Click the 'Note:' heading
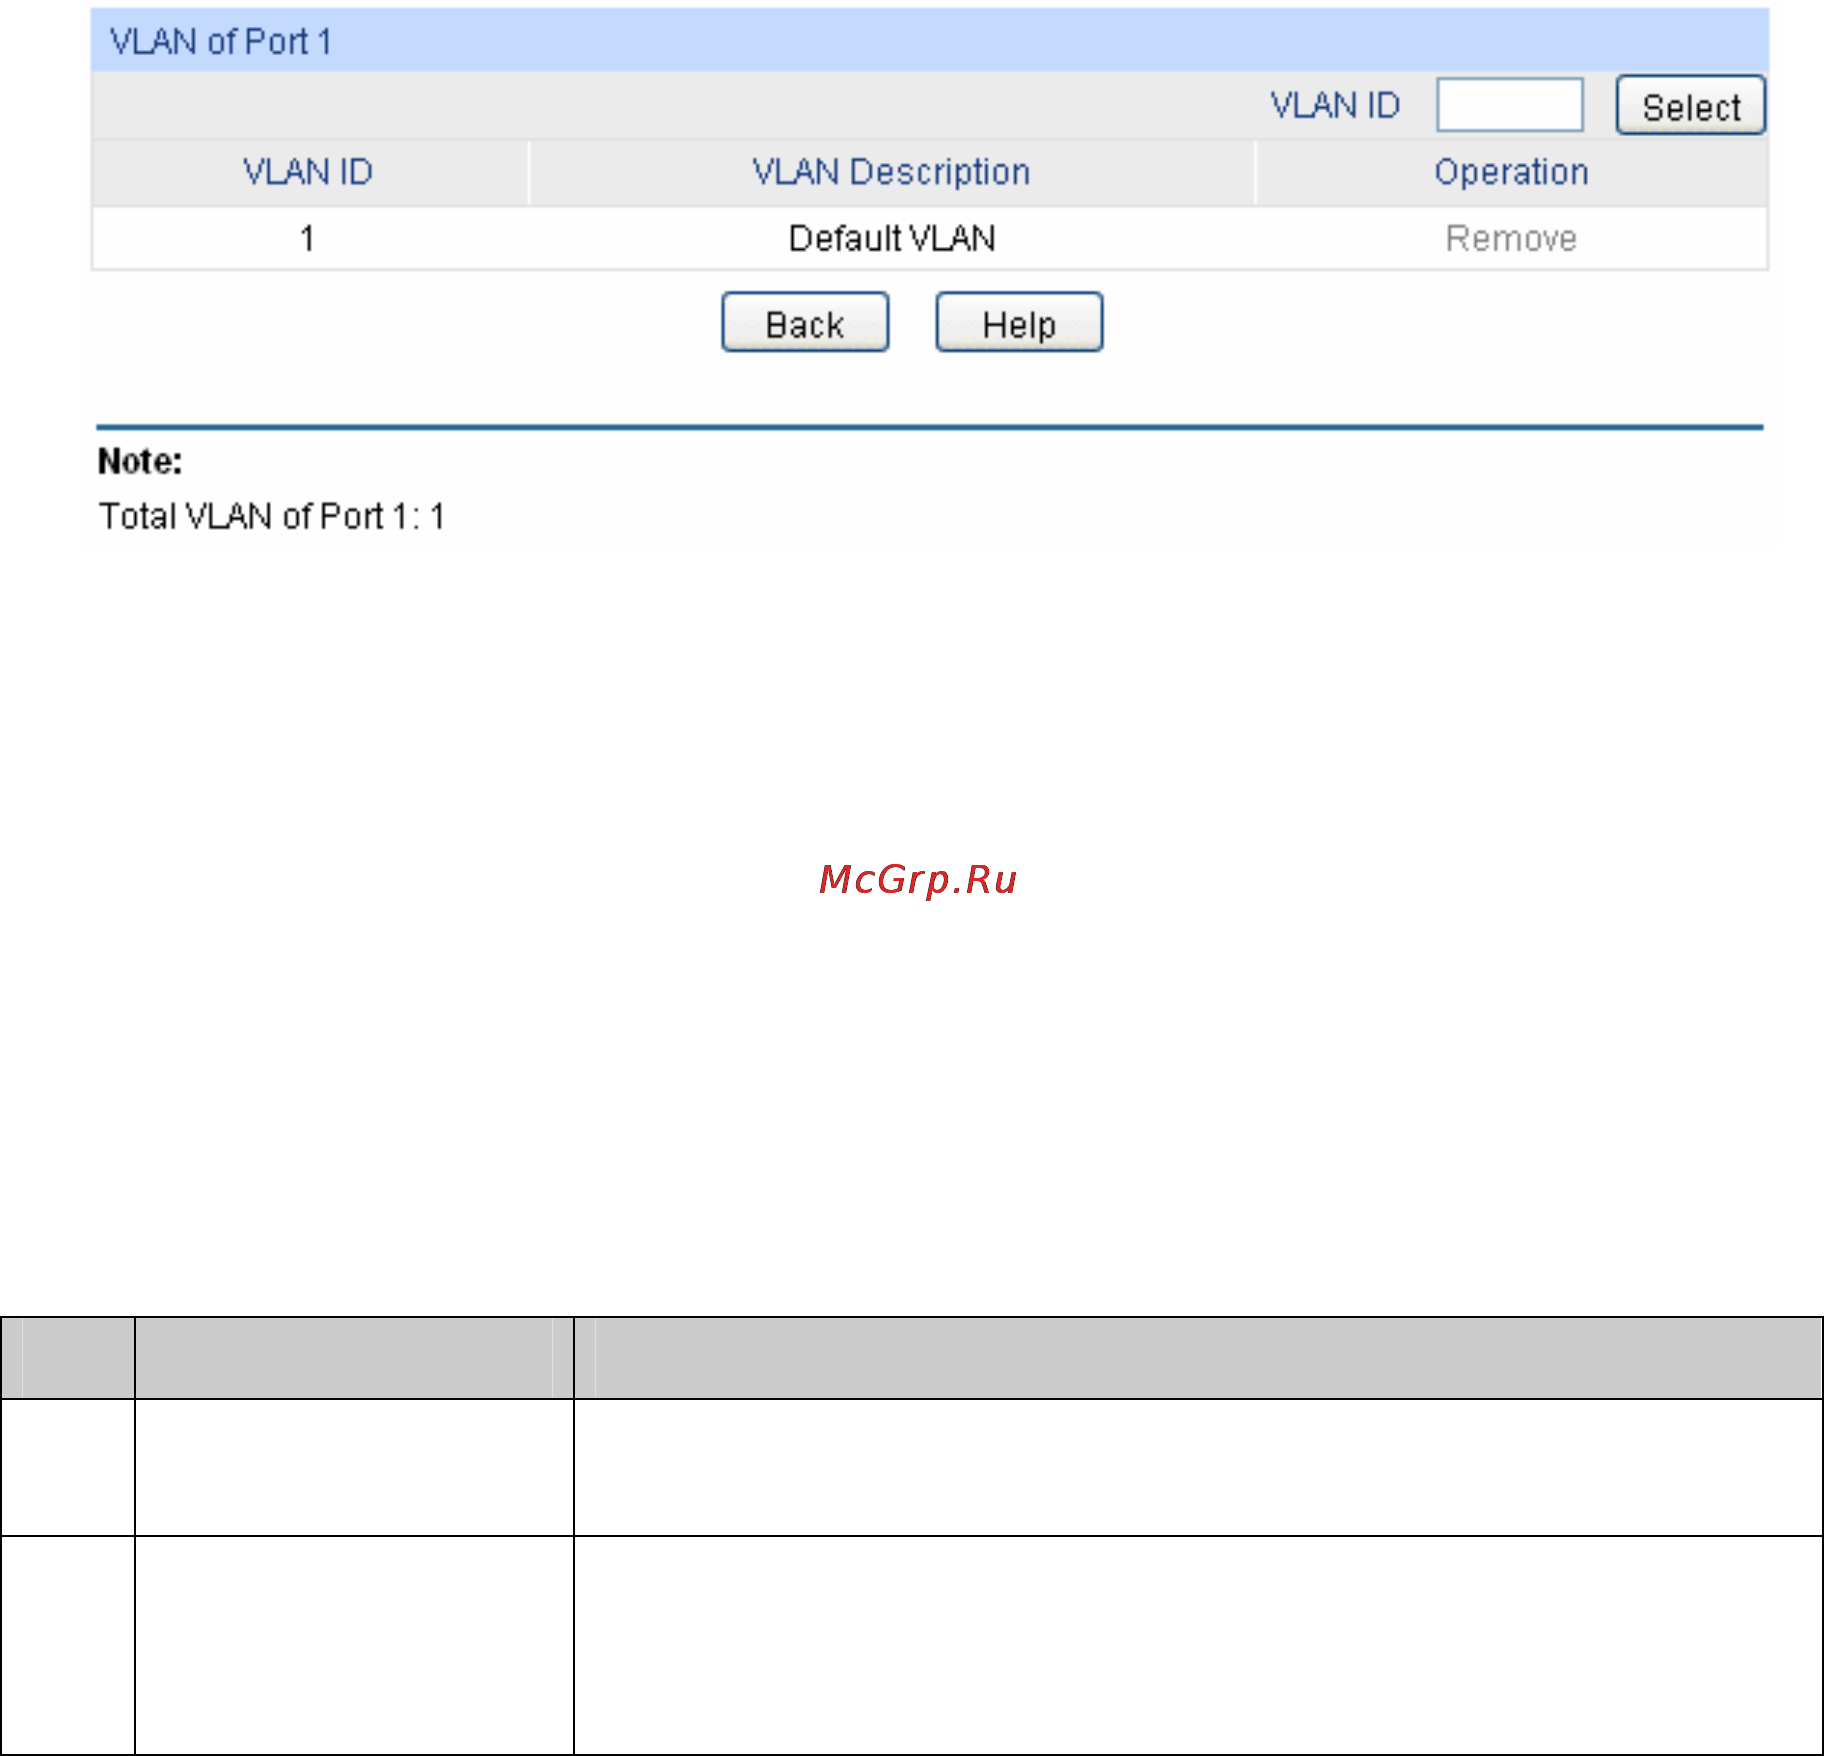The width and height of the screenshot is (1824, 1756). (x=140, y=462)
